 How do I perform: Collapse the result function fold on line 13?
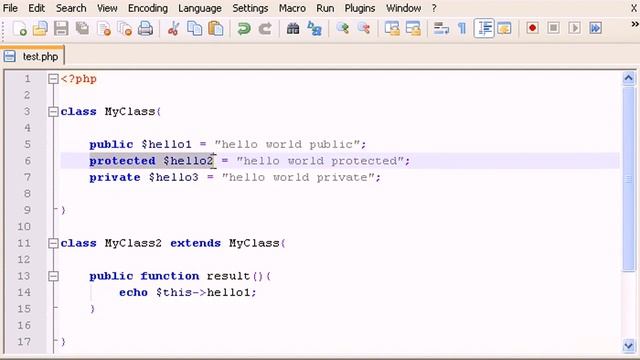[x=53, y=276]
